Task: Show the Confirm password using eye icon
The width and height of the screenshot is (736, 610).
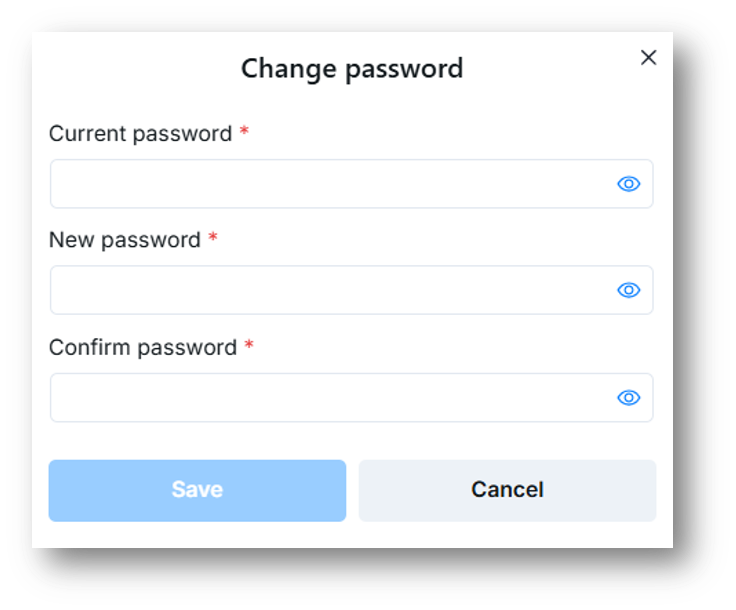Action: click(628, 398)
